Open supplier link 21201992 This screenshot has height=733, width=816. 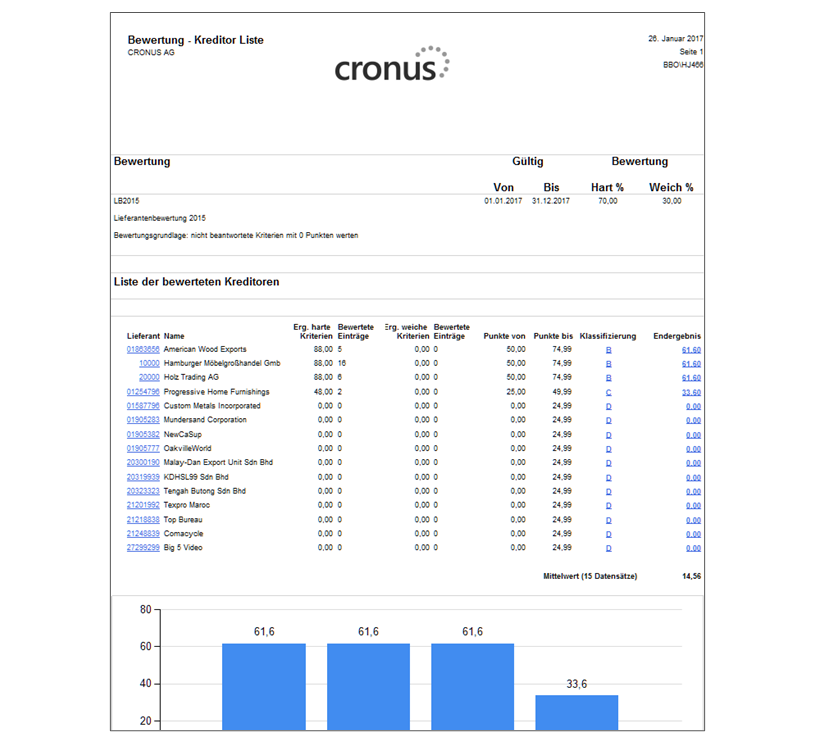(143, 506)
